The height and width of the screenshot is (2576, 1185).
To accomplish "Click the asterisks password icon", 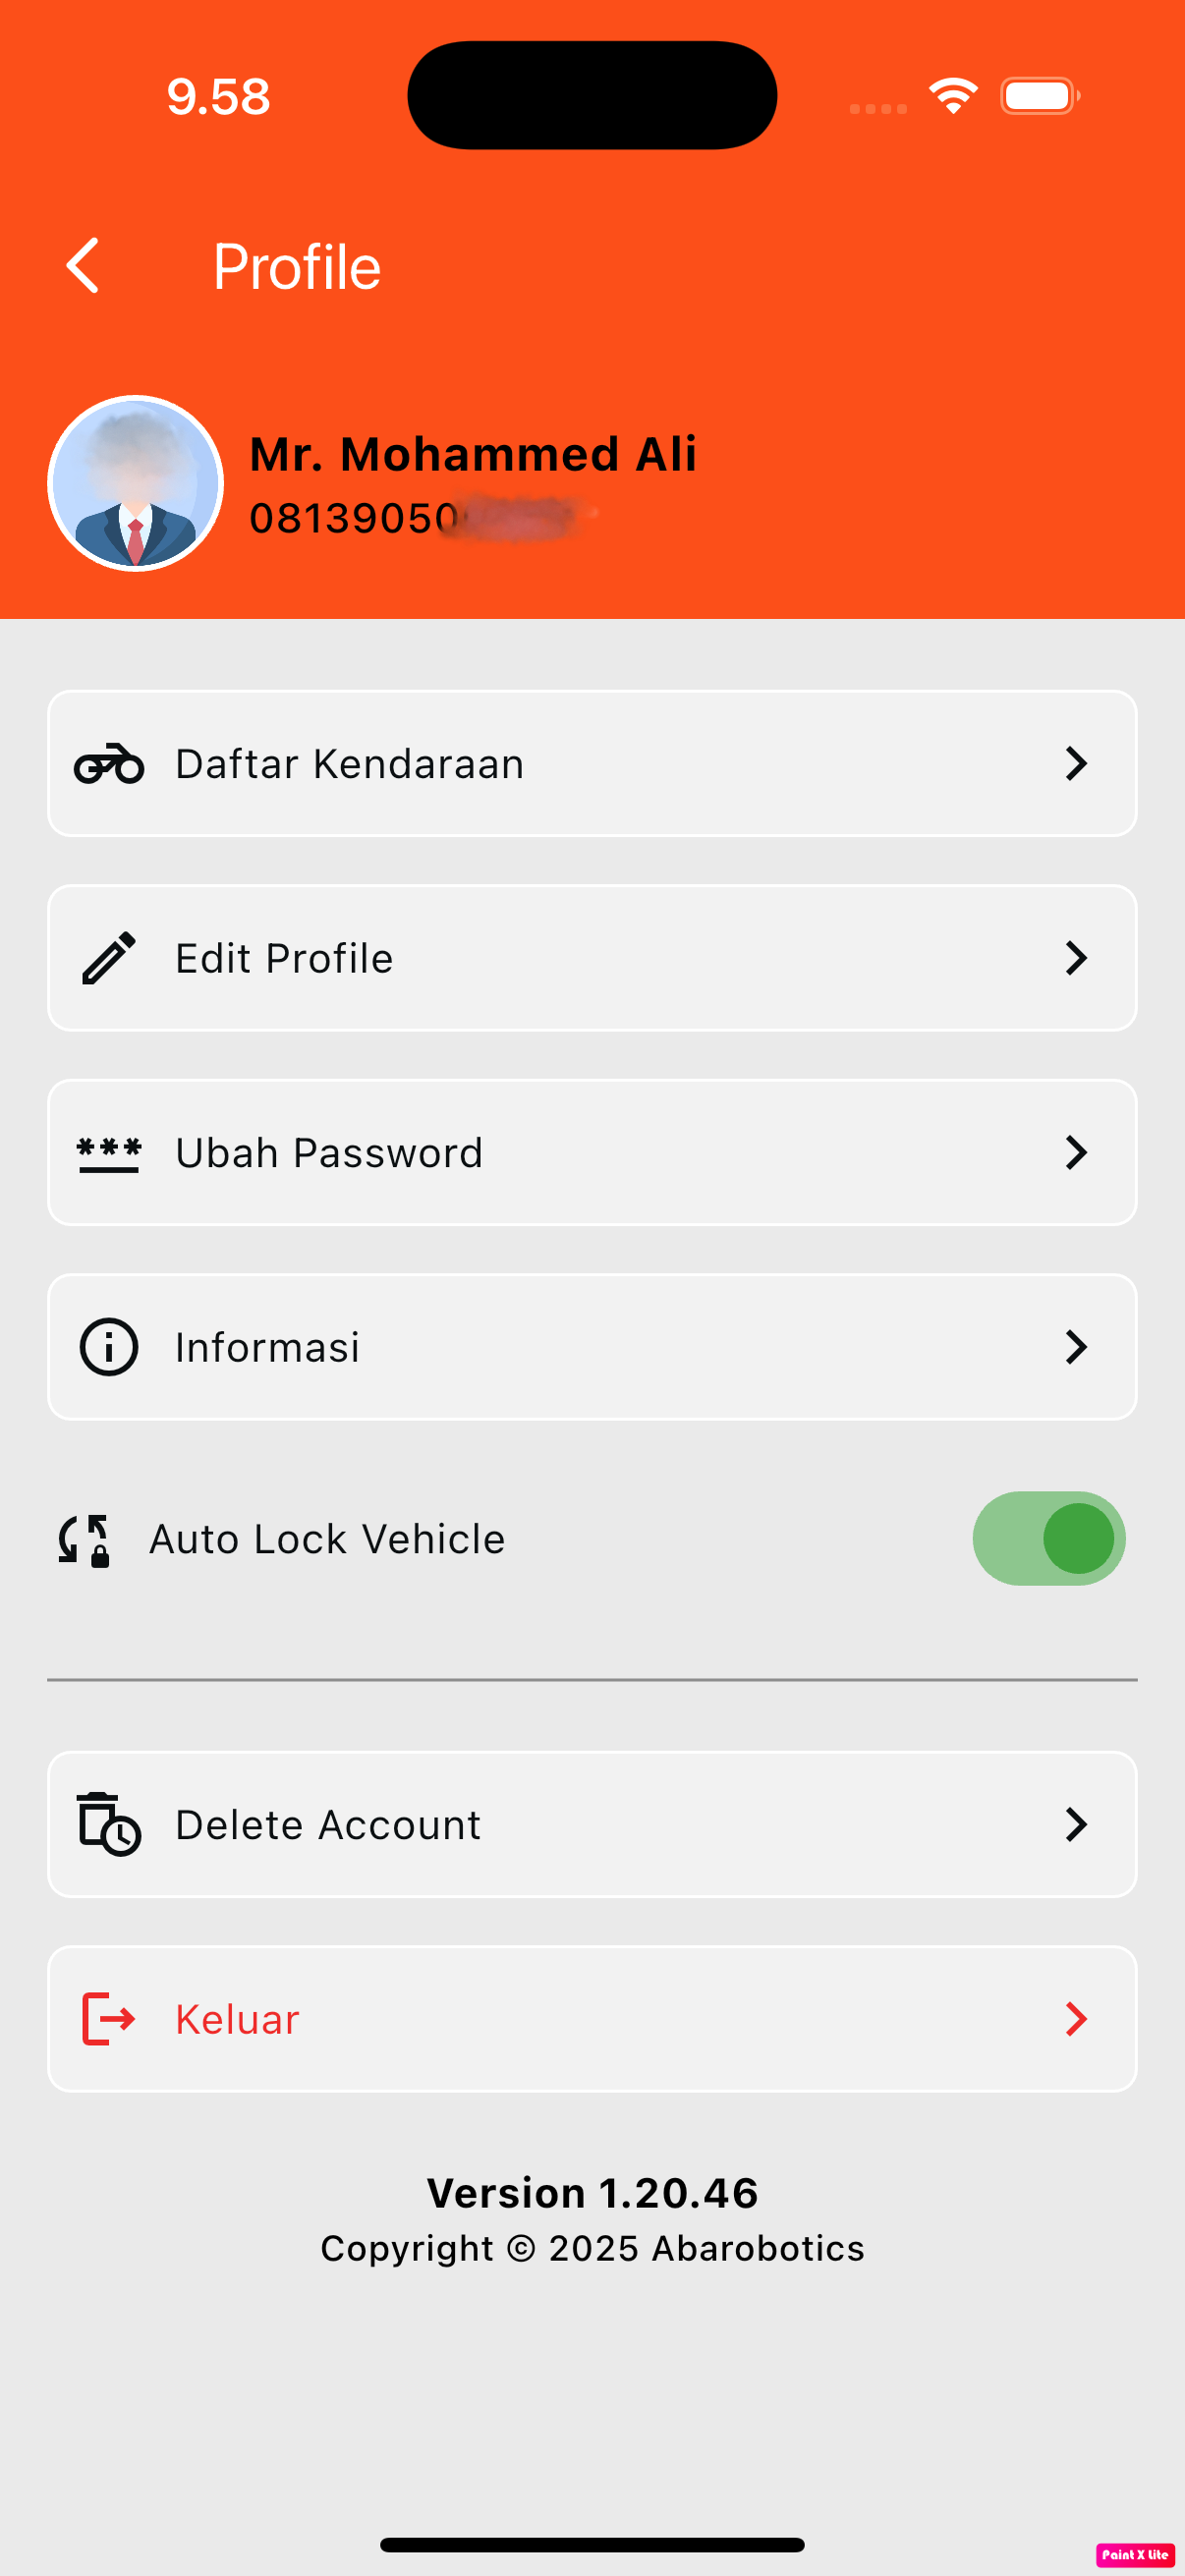I will 109,1153.
